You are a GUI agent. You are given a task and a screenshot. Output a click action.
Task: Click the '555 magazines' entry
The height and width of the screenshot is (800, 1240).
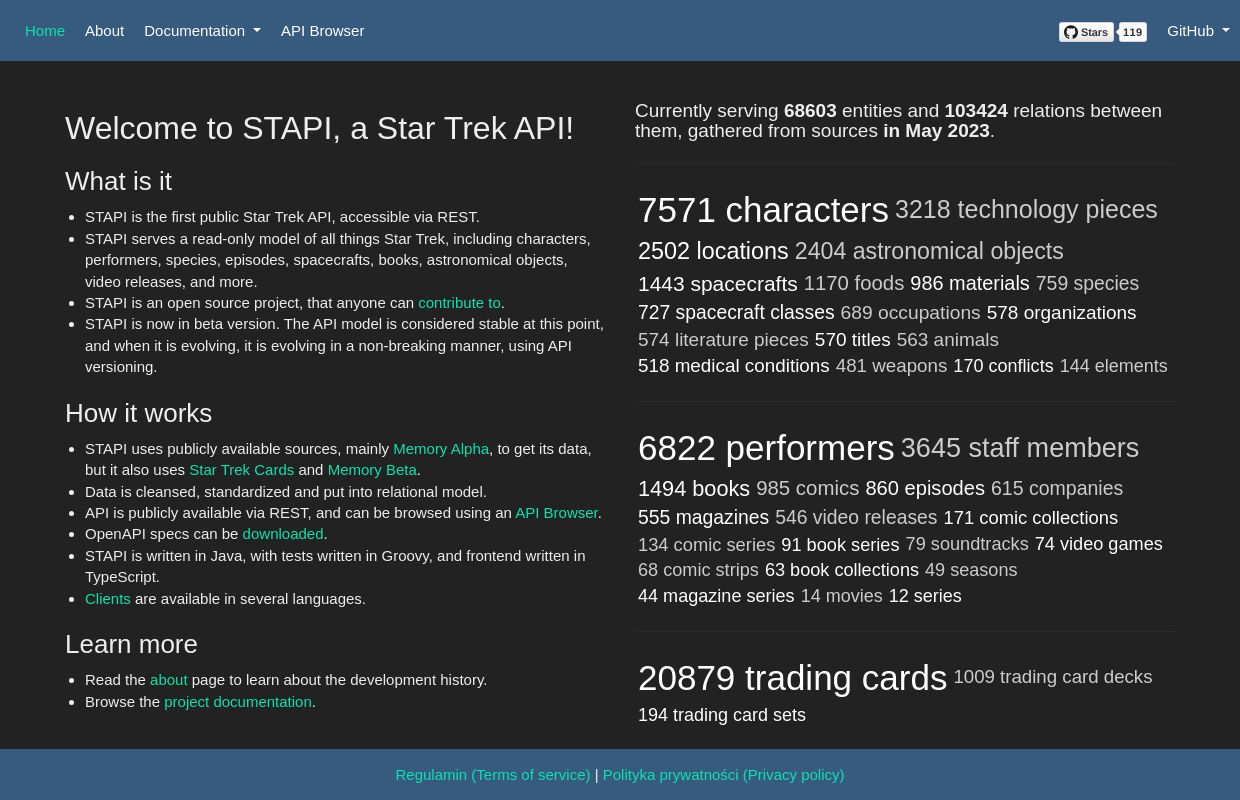[x=703, y=518]
